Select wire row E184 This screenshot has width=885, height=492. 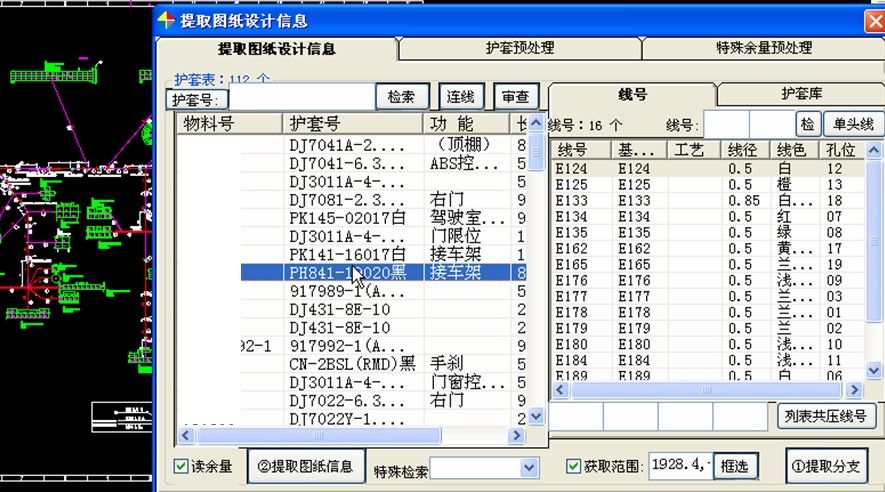[x=707, y=361]
